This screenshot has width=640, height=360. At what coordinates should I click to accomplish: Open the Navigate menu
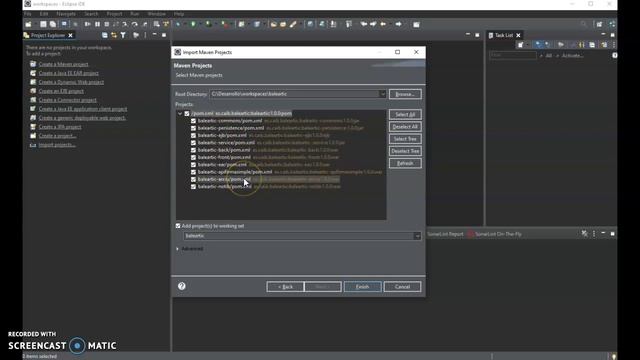pyautogui.click(x=66, y=14)
